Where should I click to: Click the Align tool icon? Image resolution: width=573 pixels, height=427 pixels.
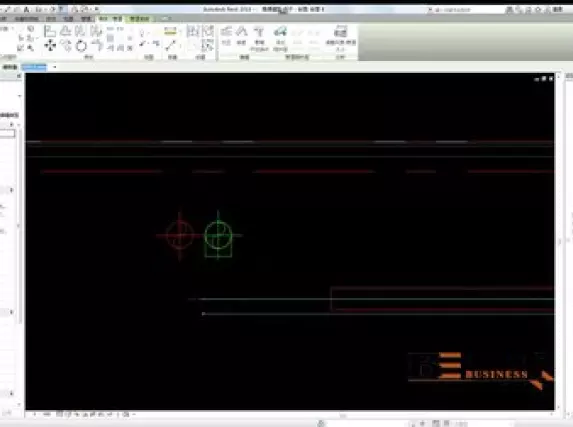(50, 31)
